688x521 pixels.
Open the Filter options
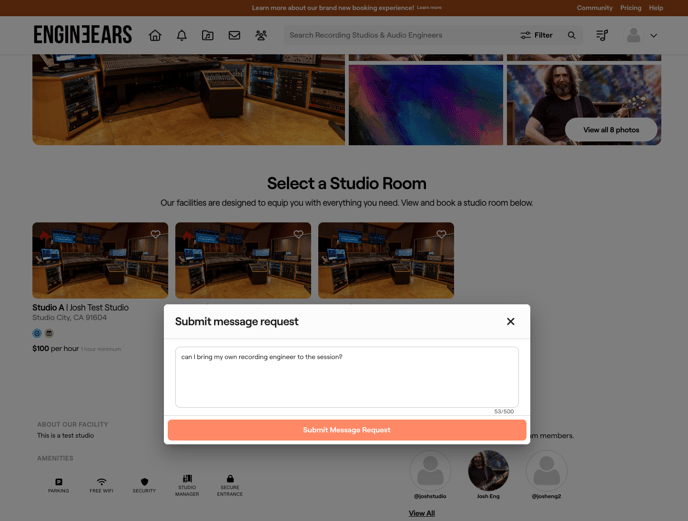(x=536, y=35)
